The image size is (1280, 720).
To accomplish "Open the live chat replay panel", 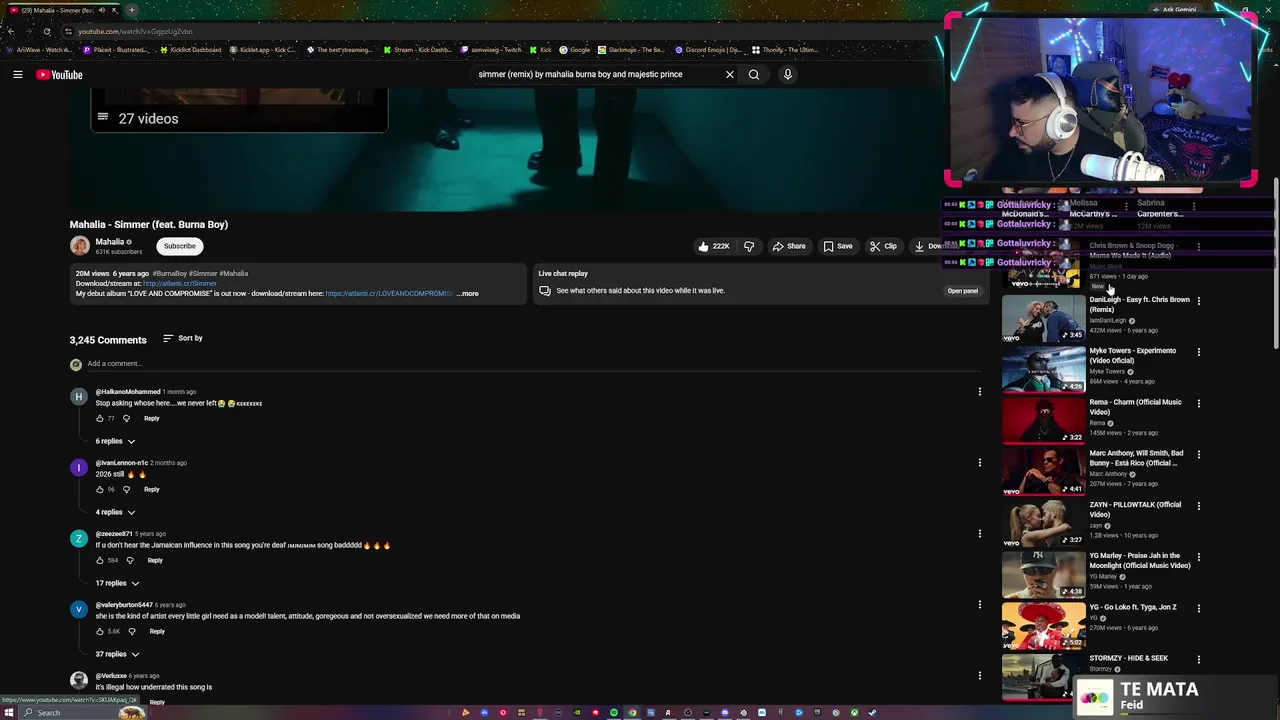I will (x=962, y=291).
